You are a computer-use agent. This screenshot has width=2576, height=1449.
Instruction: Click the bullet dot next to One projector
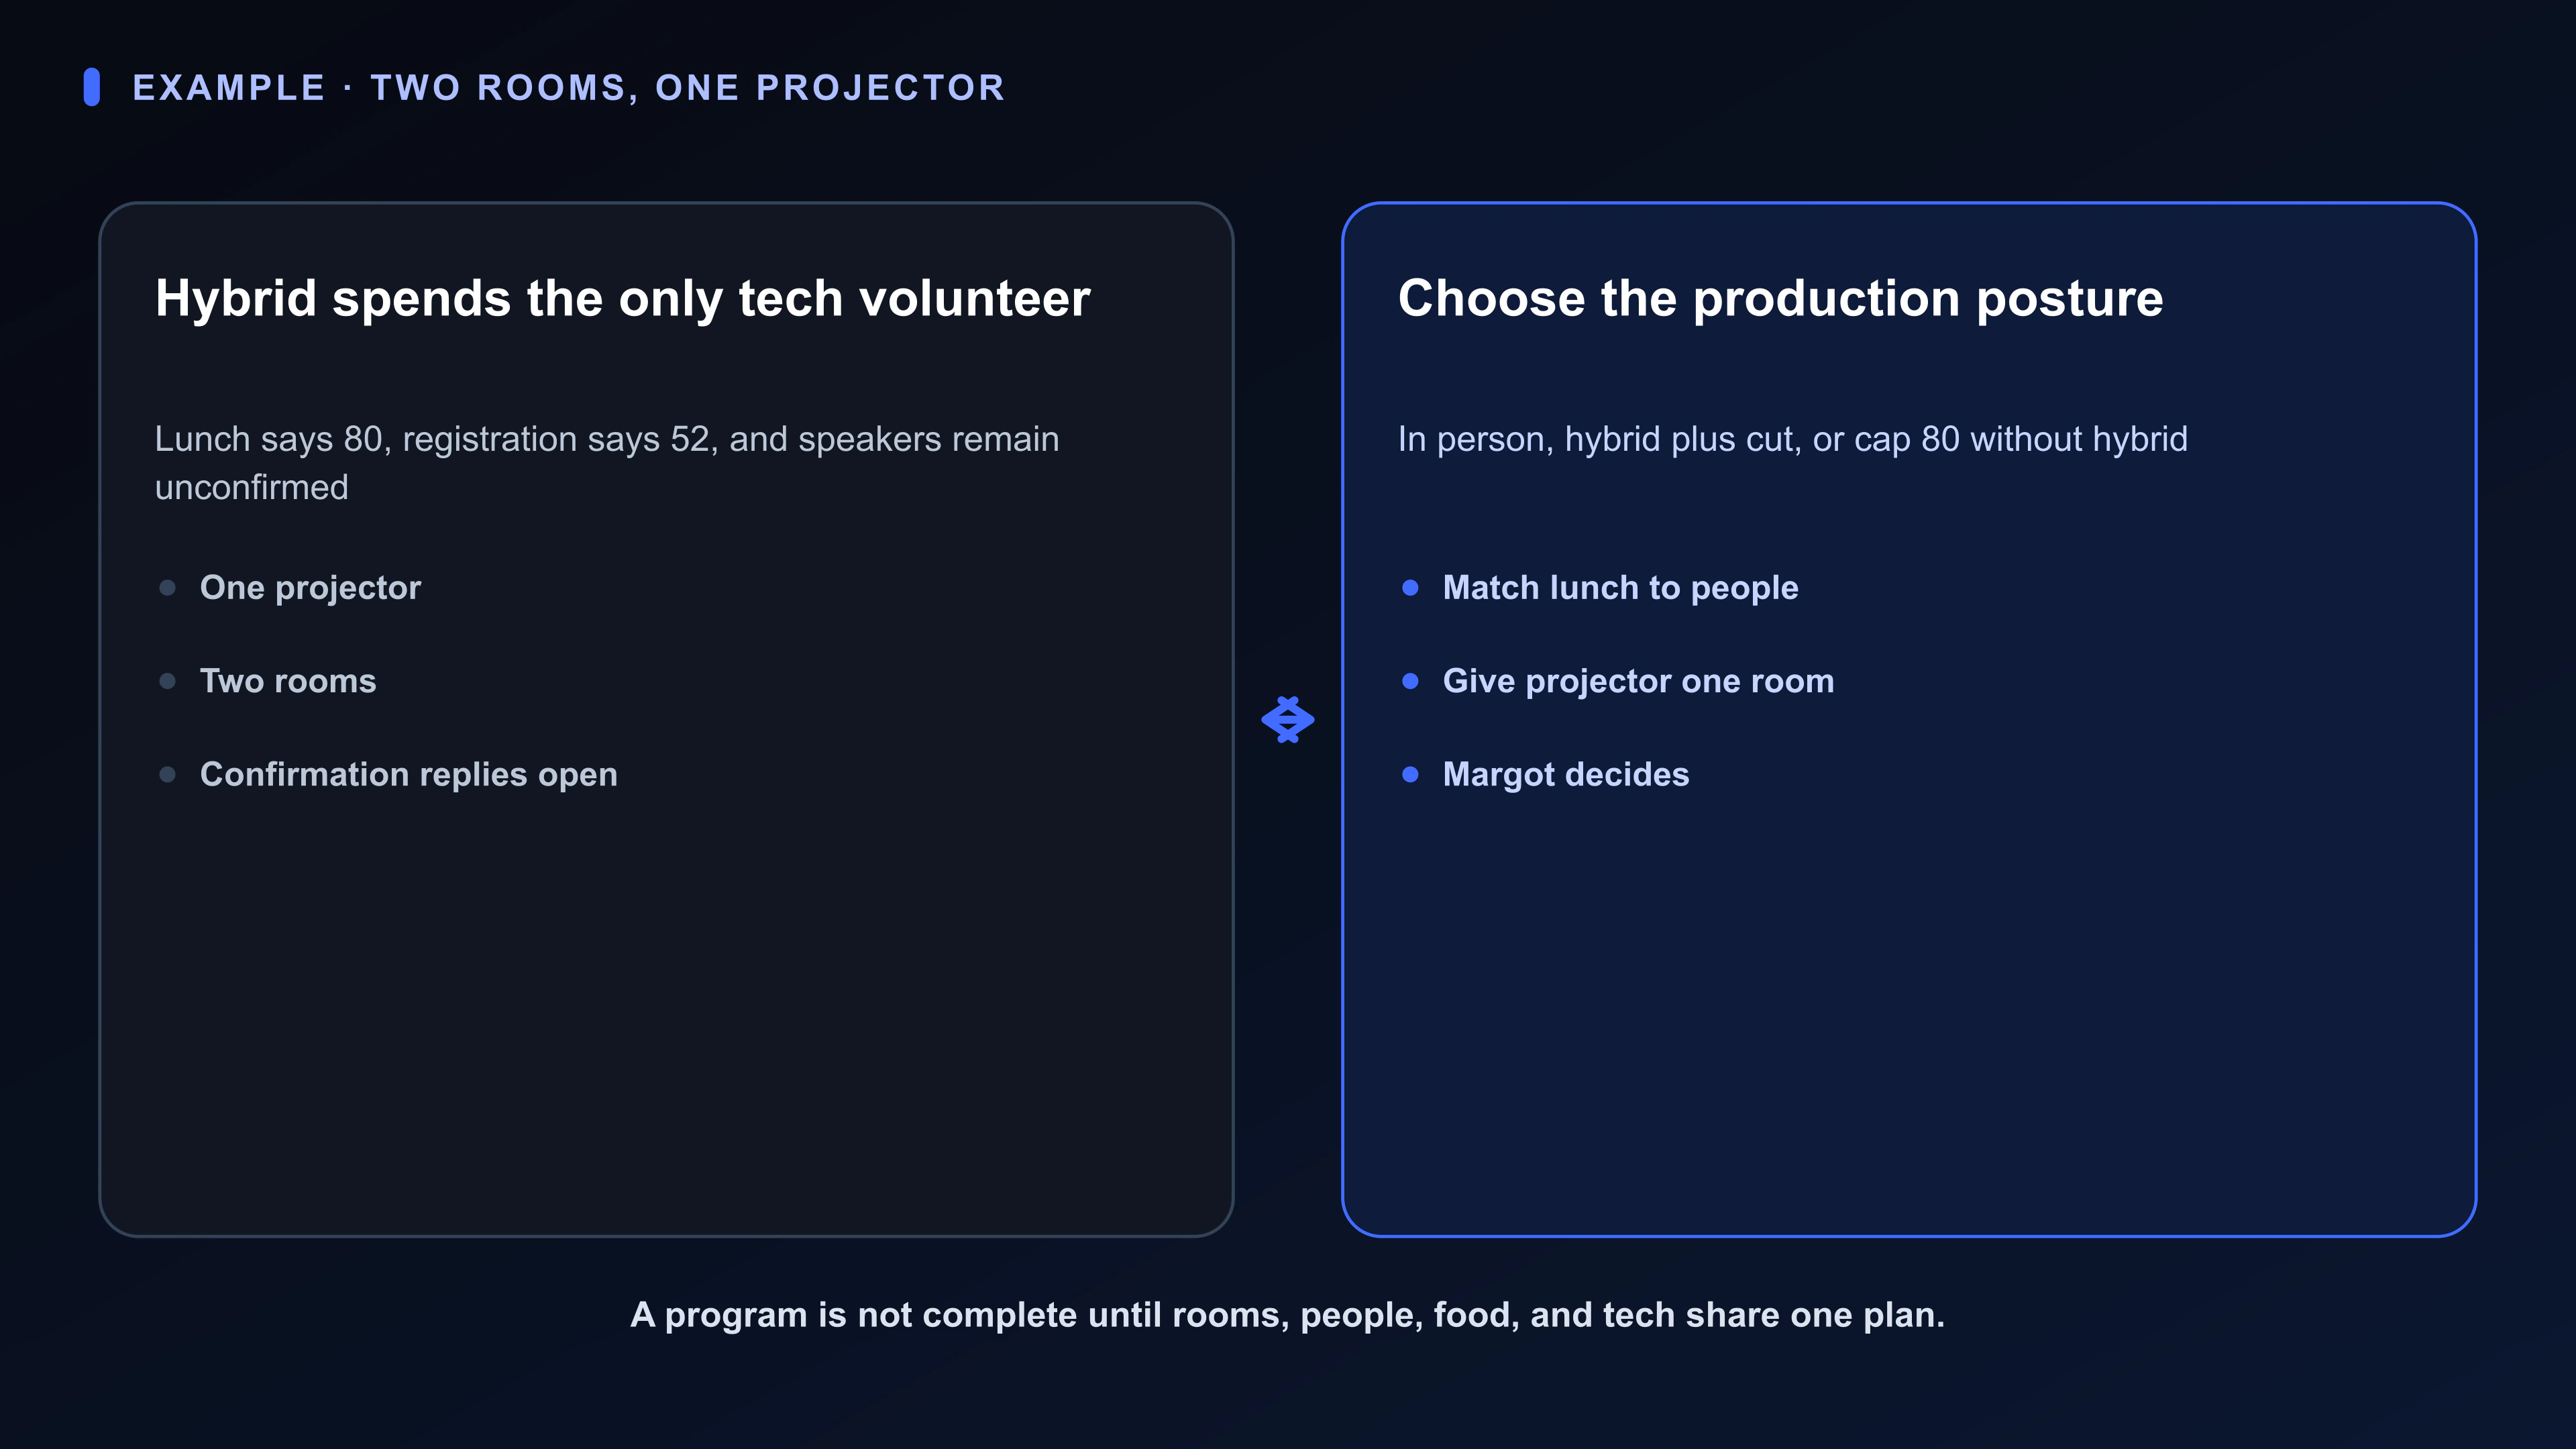point(168,587)
